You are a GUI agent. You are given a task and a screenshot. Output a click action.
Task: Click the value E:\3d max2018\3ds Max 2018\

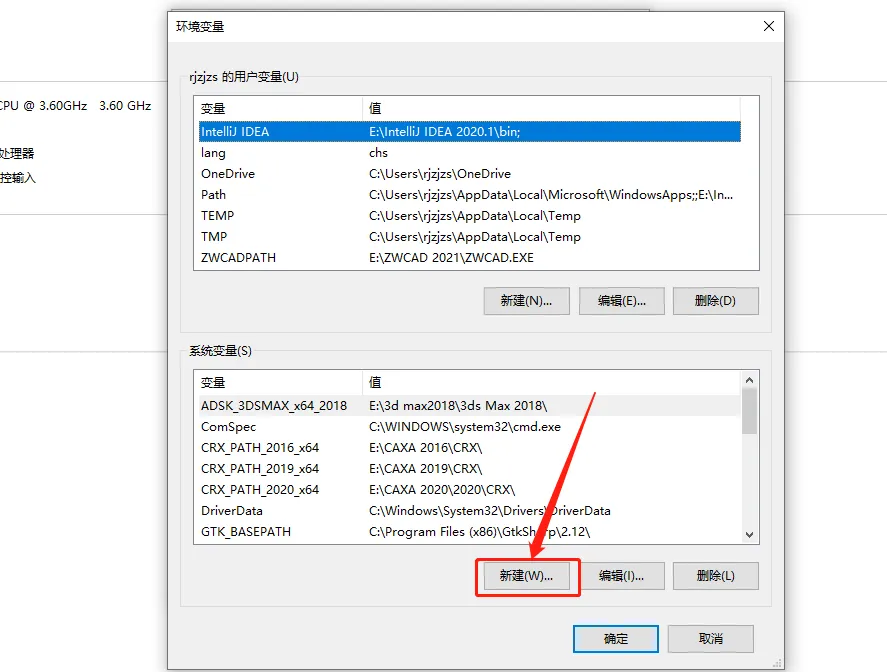click(458, 406)
